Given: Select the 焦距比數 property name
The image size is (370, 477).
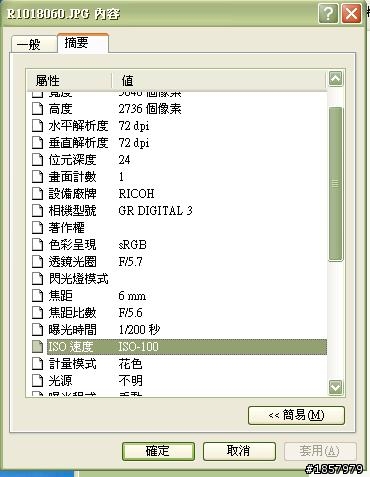Looking at the screenshot, I should coord(72,313).
